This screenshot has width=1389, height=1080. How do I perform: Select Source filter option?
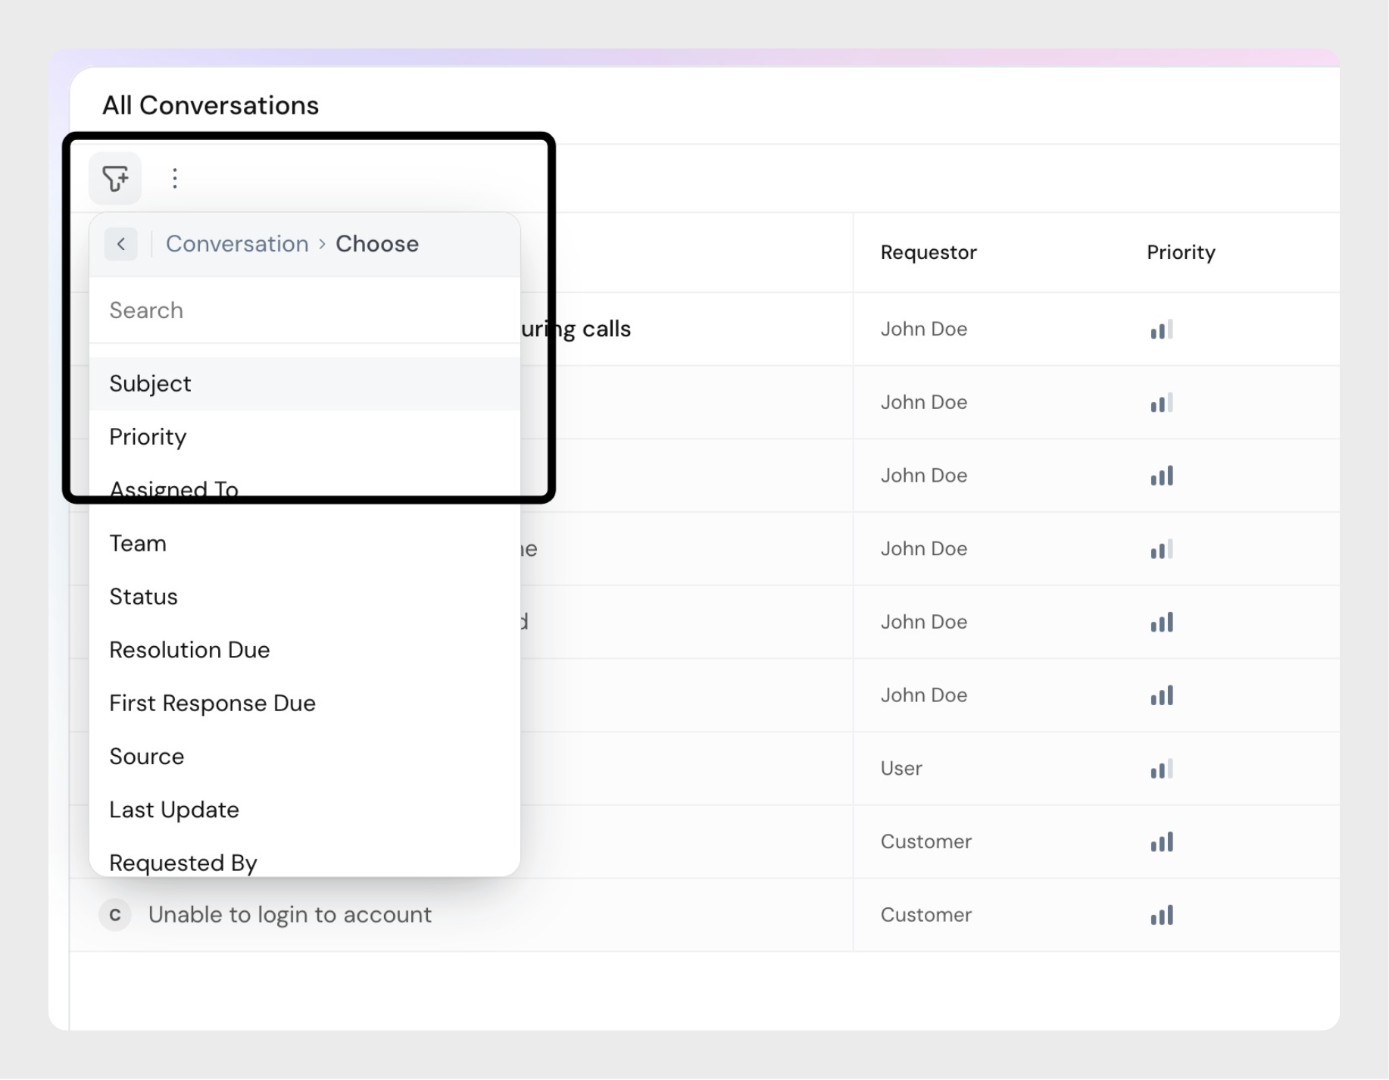147,757
